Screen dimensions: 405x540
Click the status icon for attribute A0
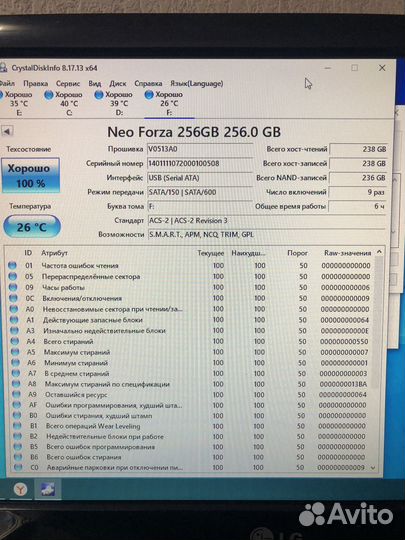(x=13, y=309)
